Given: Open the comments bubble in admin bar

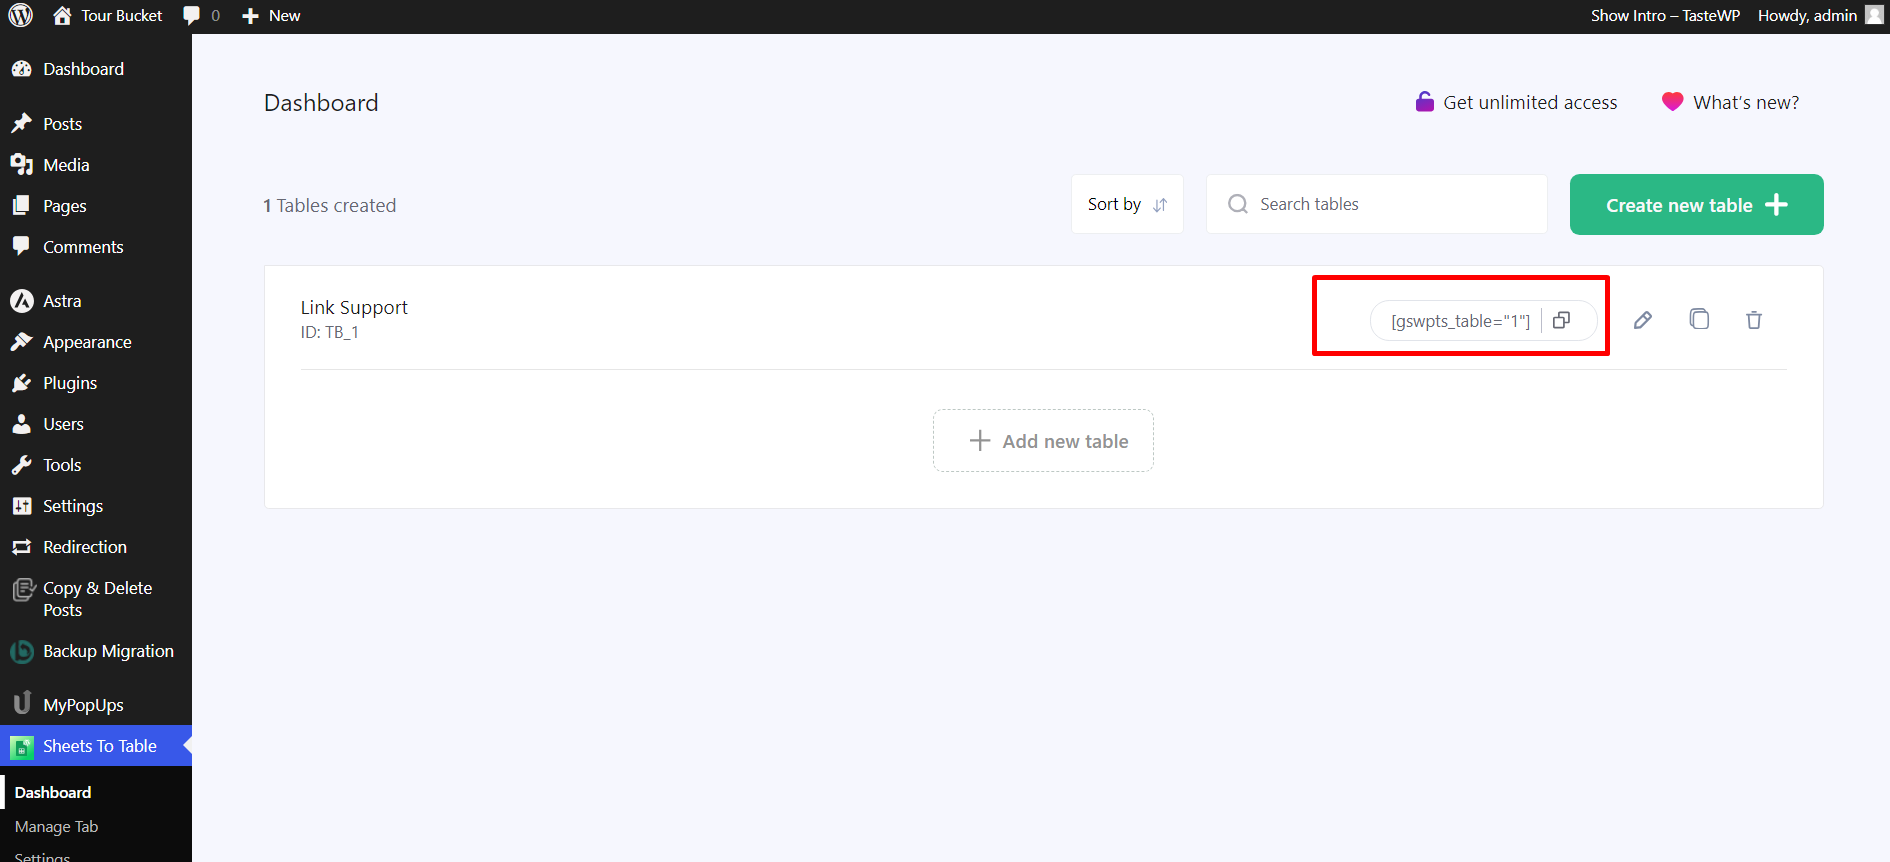Looking at the screenshot, I should click(201, 16).
